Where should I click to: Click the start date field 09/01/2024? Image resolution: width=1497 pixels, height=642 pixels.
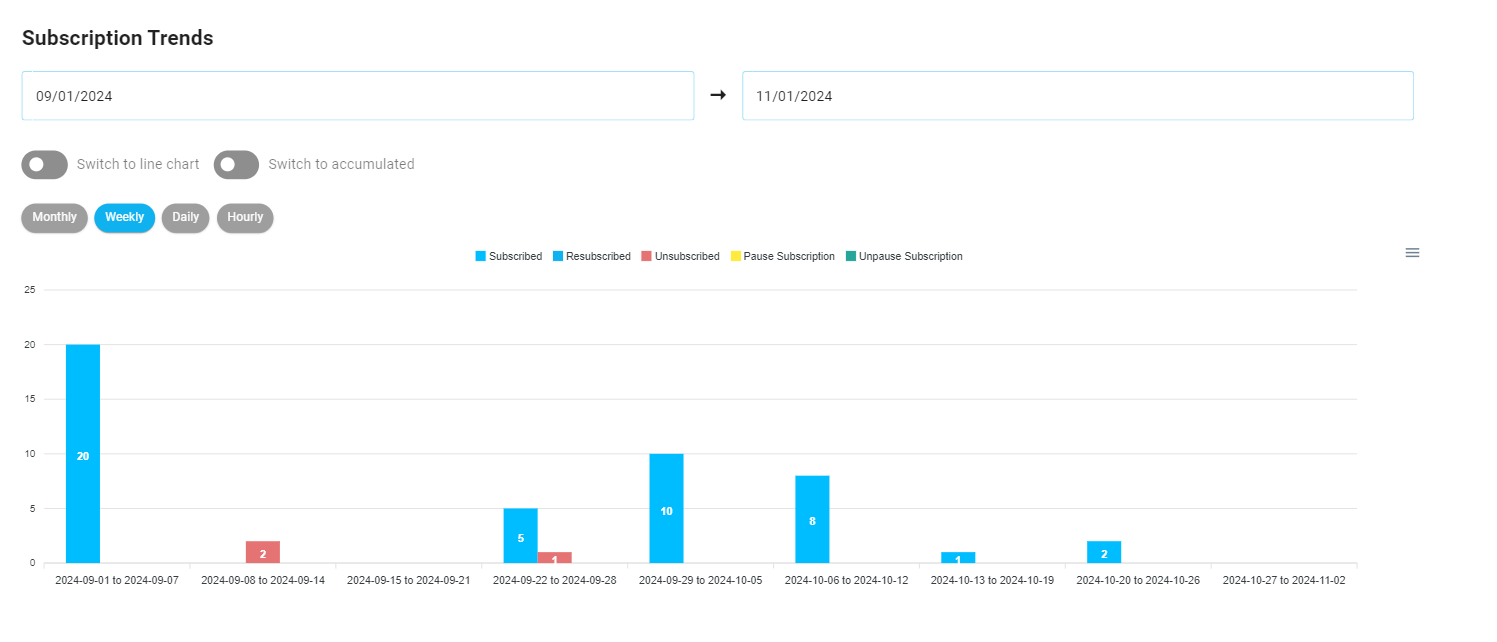click(358, 96)
